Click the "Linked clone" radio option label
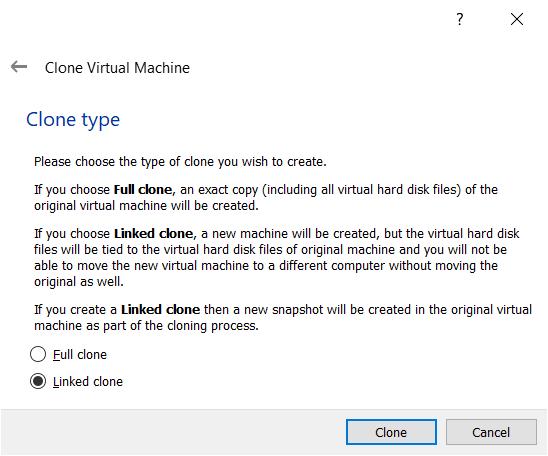The height and width of the screenshot is (456, 548). 88,382
